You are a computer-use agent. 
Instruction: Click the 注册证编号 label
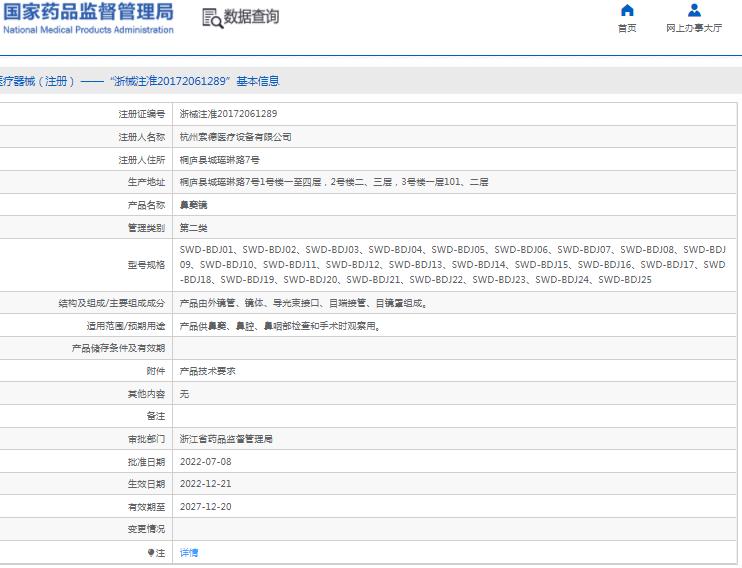[141, 114]
